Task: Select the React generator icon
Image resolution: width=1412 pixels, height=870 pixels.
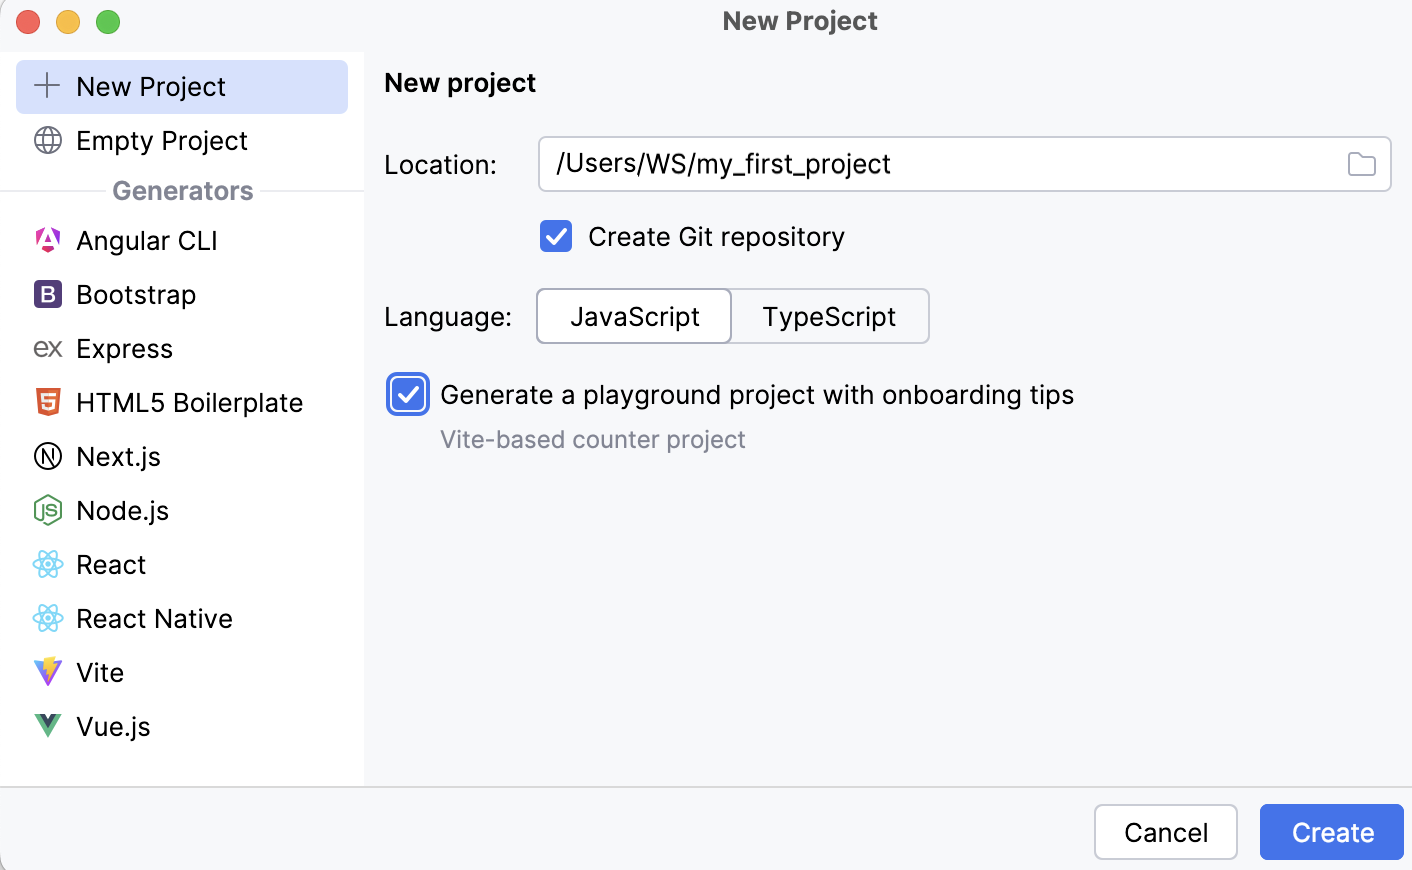Action: [47, 564]
